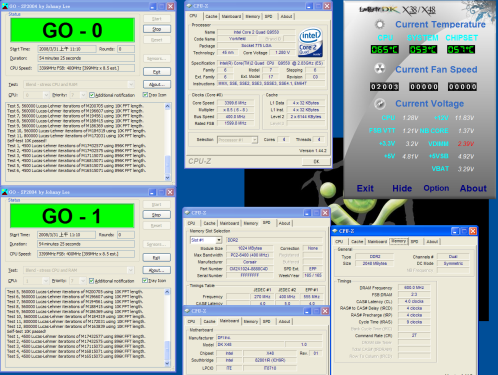Switch to Memory tab in top CPU-Z window
Image resolution: width=498 pixels, height=375 pixels.
pos(252,16)
